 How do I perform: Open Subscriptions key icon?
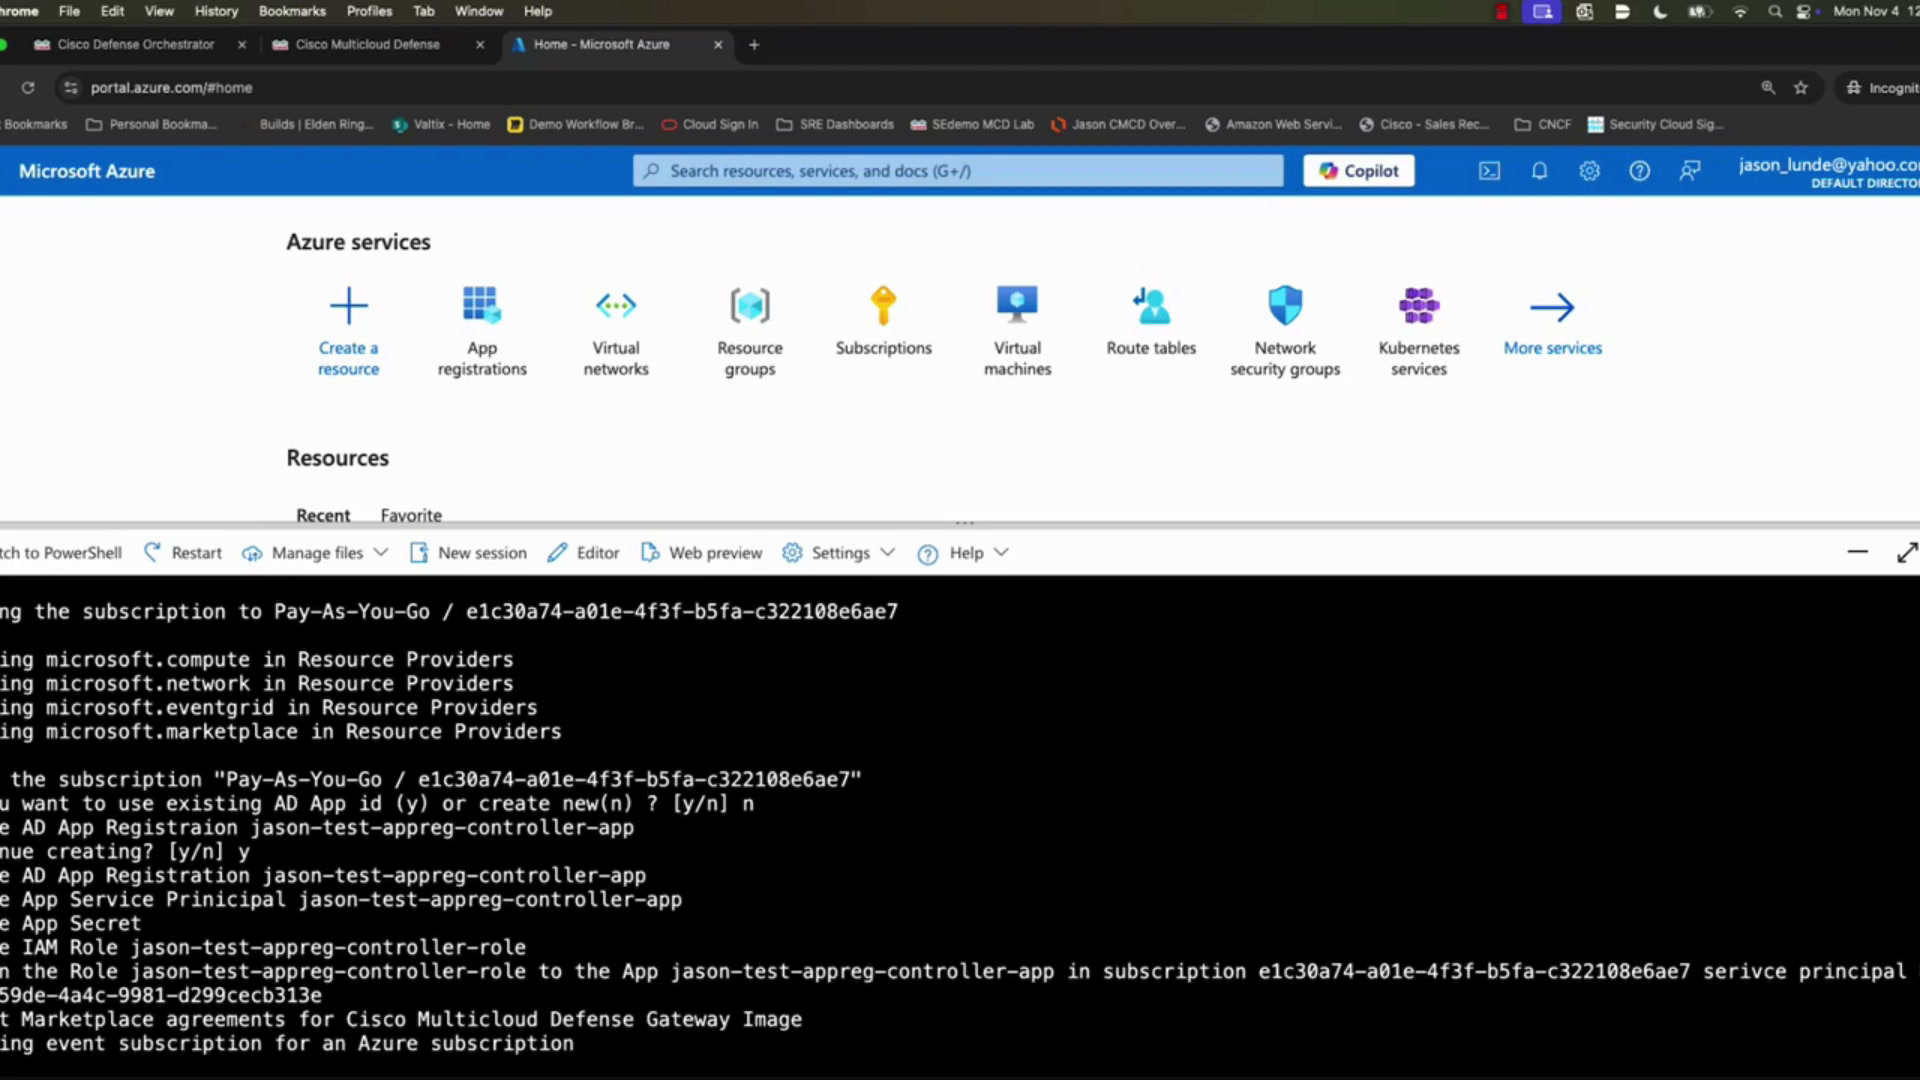pos(883,305)
